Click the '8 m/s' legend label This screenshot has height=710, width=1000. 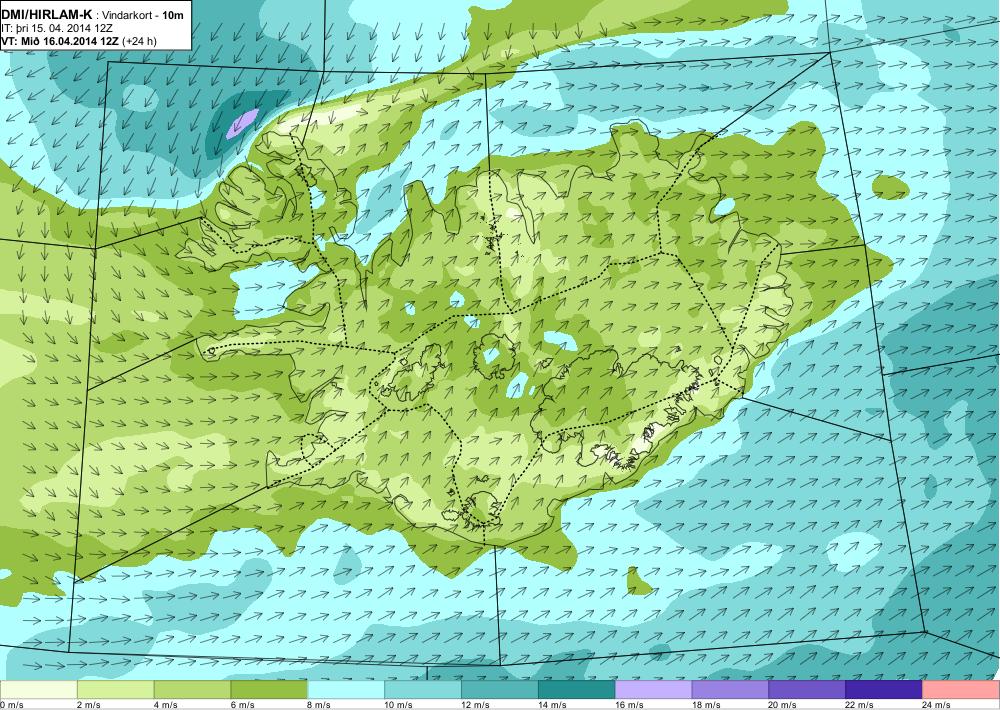click(x=320, y=705)
